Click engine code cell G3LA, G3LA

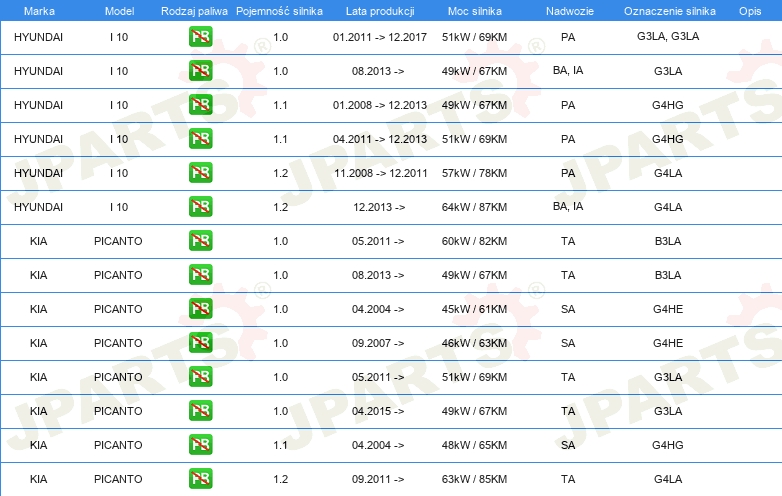point(667,37)
